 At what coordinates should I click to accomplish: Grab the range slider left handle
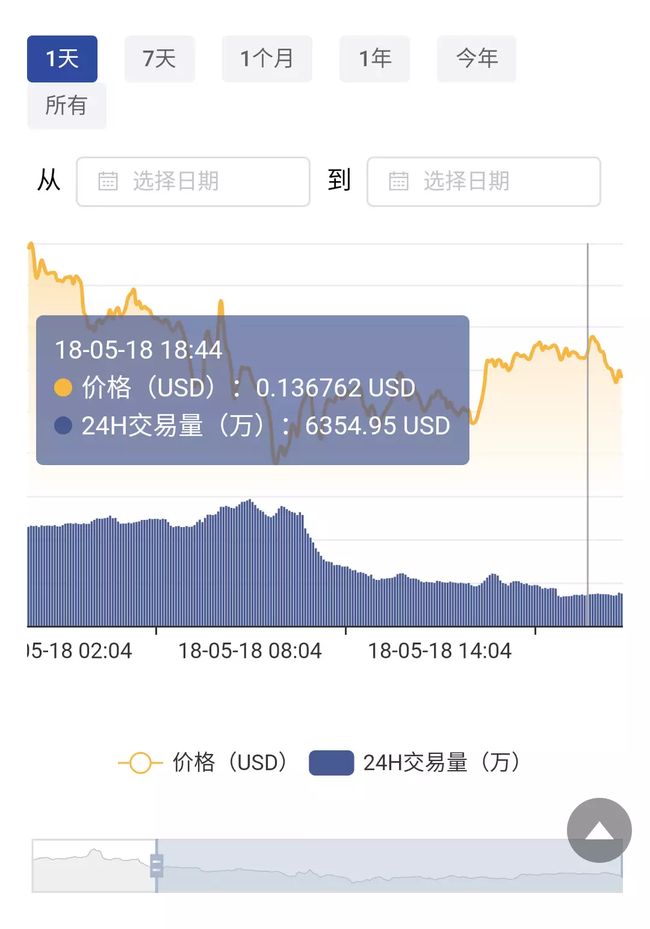click(156, 866)
